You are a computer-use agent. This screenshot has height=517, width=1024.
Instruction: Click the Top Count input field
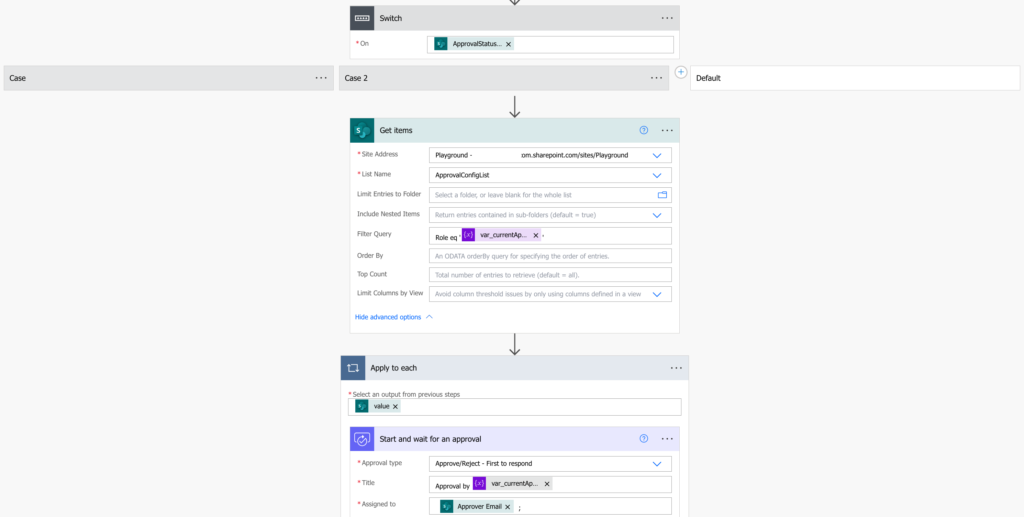tap(550, 275)
